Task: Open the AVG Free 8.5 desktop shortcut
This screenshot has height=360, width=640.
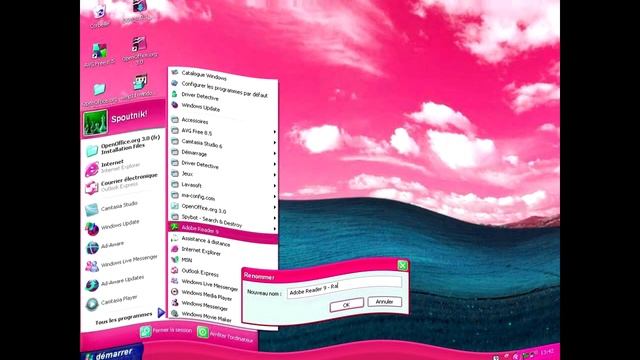Action: [x=100, y=55]
